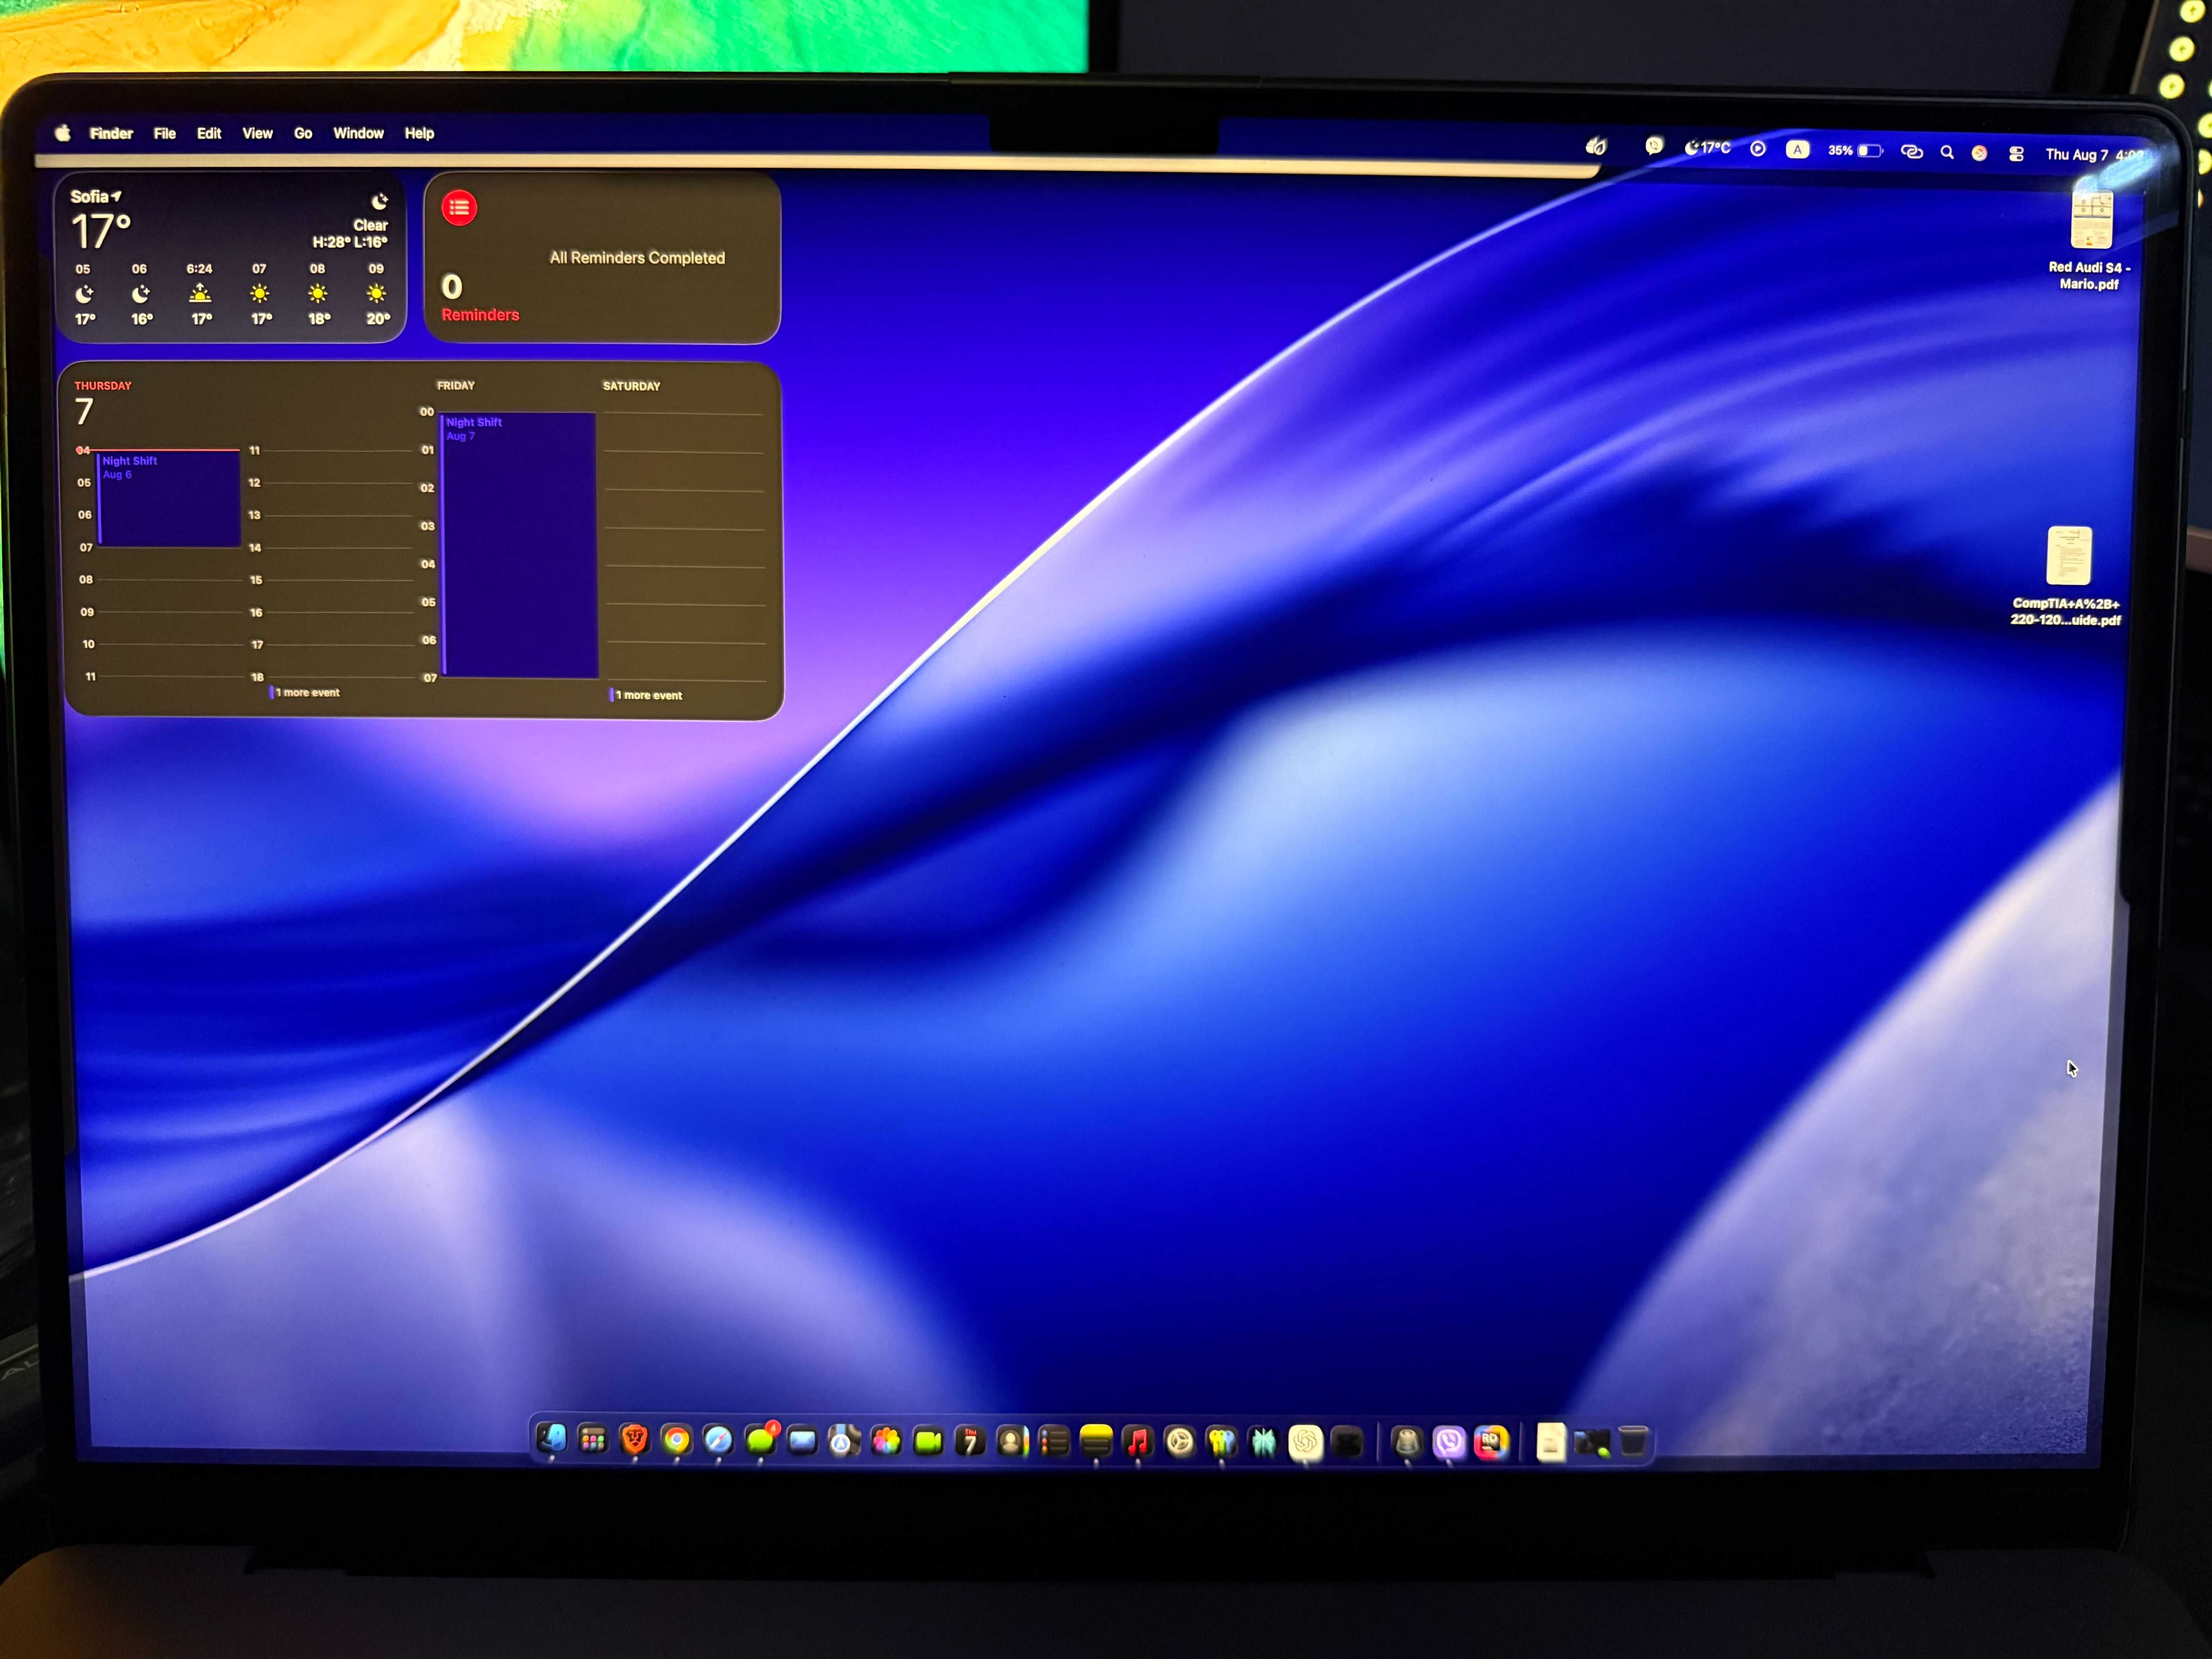Click the SATURDAY column header

[631, 386]
